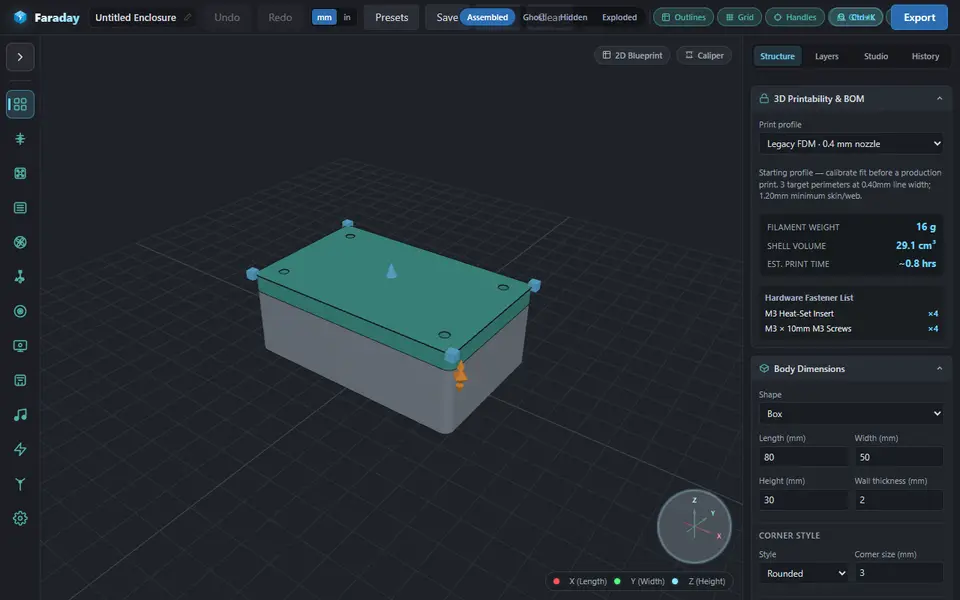Collapse the 3D Printability & BOM section

939,99
